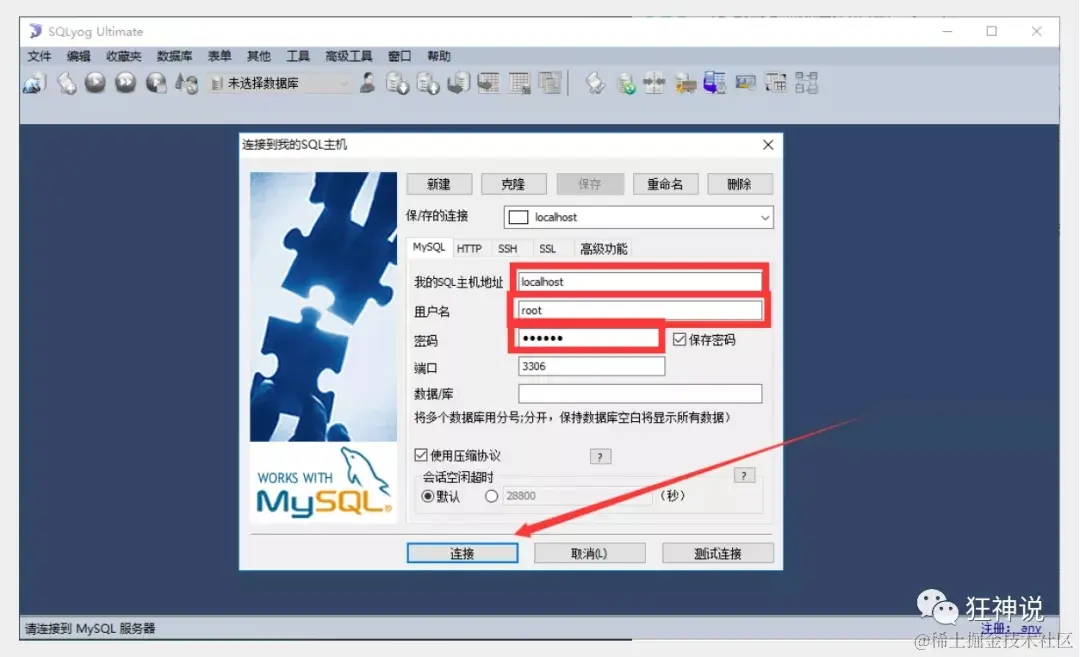Click the database restore arrow icon
The width and height of the screenshot is (1080, 657).
[x=458, y=83]
